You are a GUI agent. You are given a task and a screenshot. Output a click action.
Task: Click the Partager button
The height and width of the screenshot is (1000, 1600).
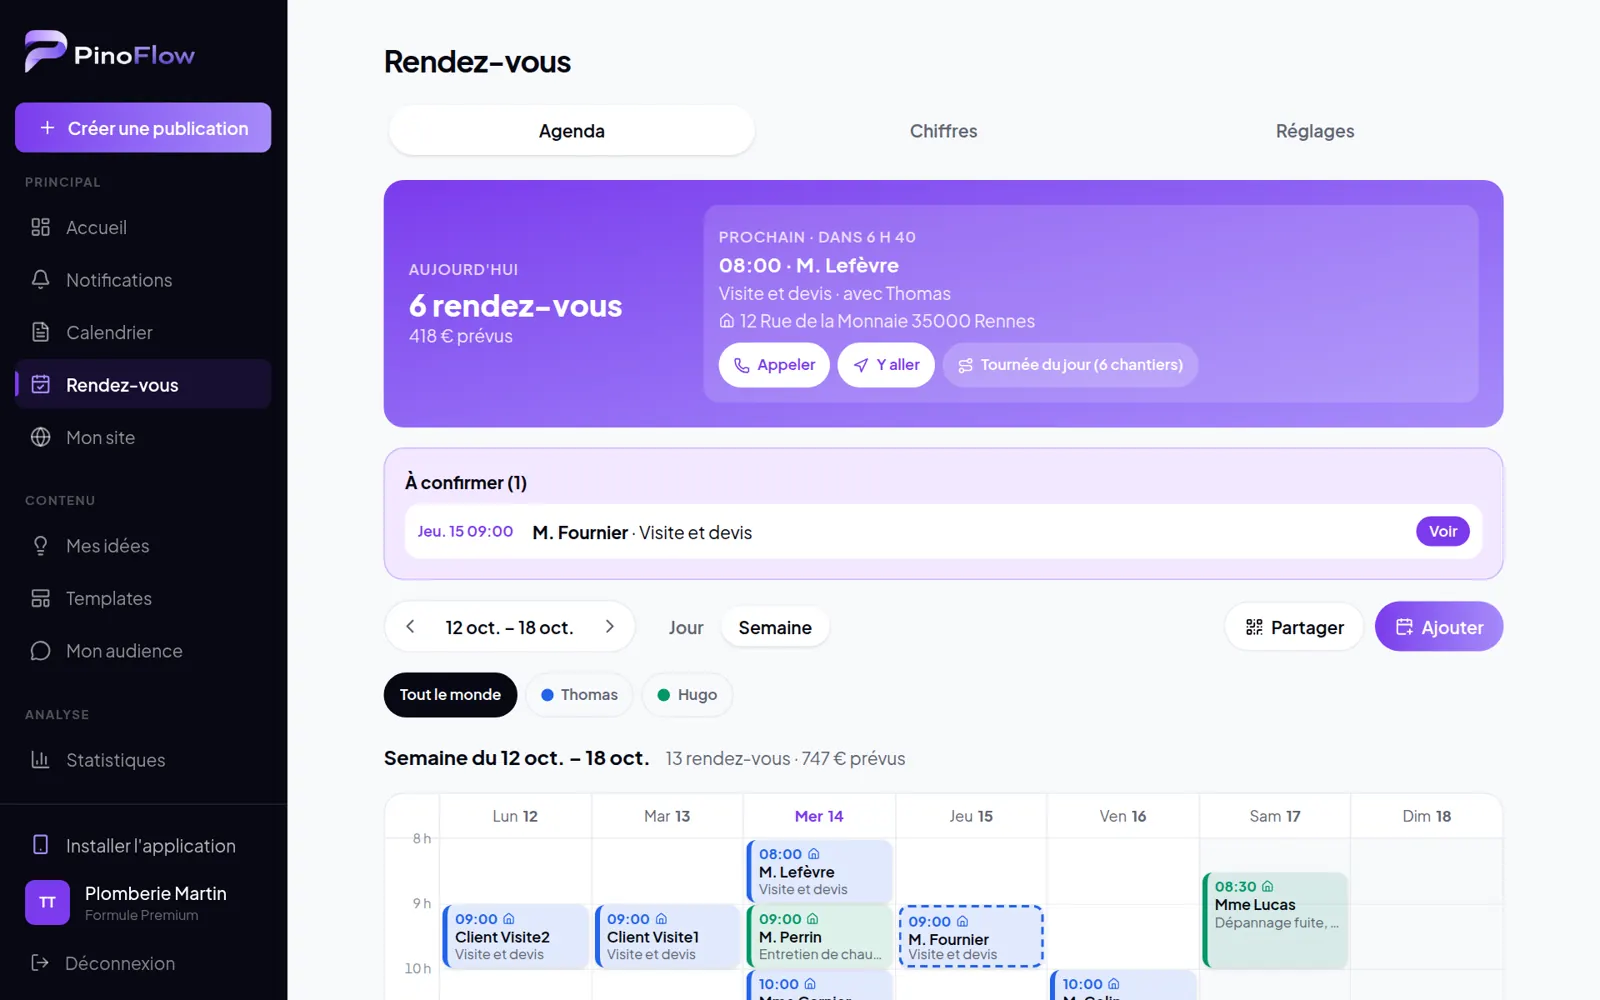(1294, 627)
